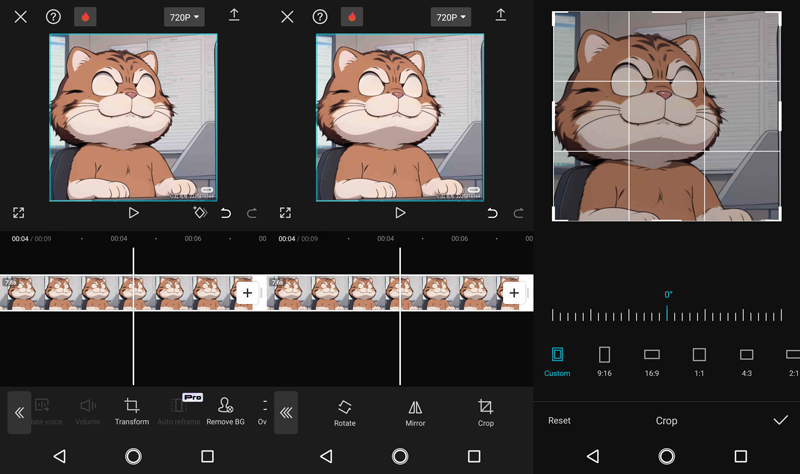
Task: Select the Custom crop ratio
Action: (557, 362)
